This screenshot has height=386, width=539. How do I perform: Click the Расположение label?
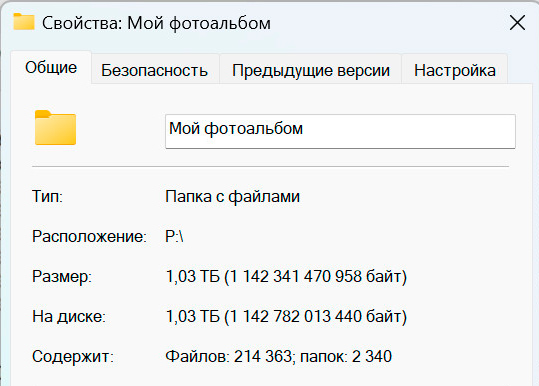coord(89,236)
